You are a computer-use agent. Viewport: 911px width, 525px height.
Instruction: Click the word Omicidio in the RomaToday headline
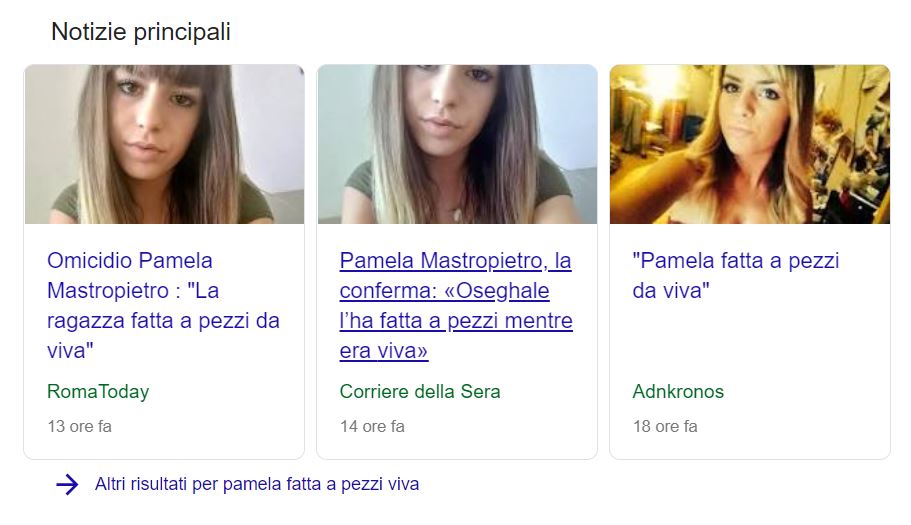coord(89,260)
